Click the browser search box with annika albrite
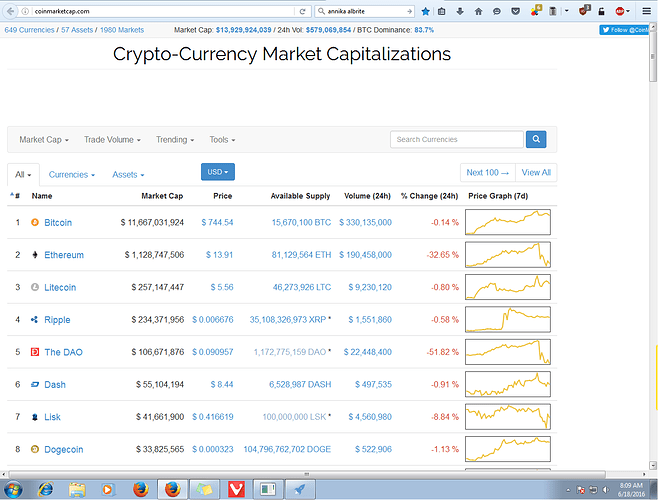658x500 pixels. click(x=365, y=11)
